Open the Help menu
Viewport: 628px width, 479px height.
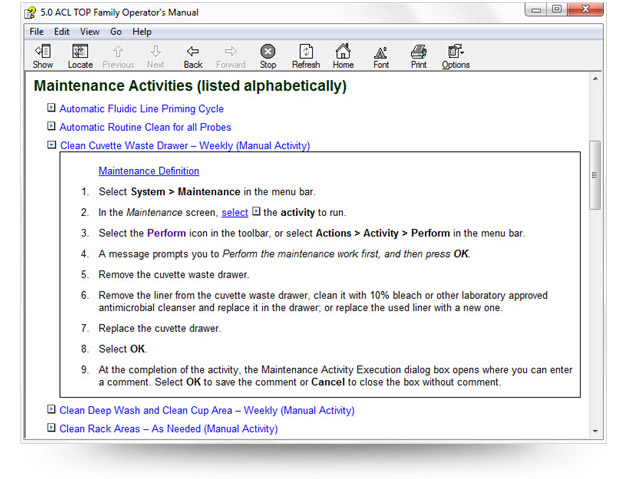coord(142,32)
